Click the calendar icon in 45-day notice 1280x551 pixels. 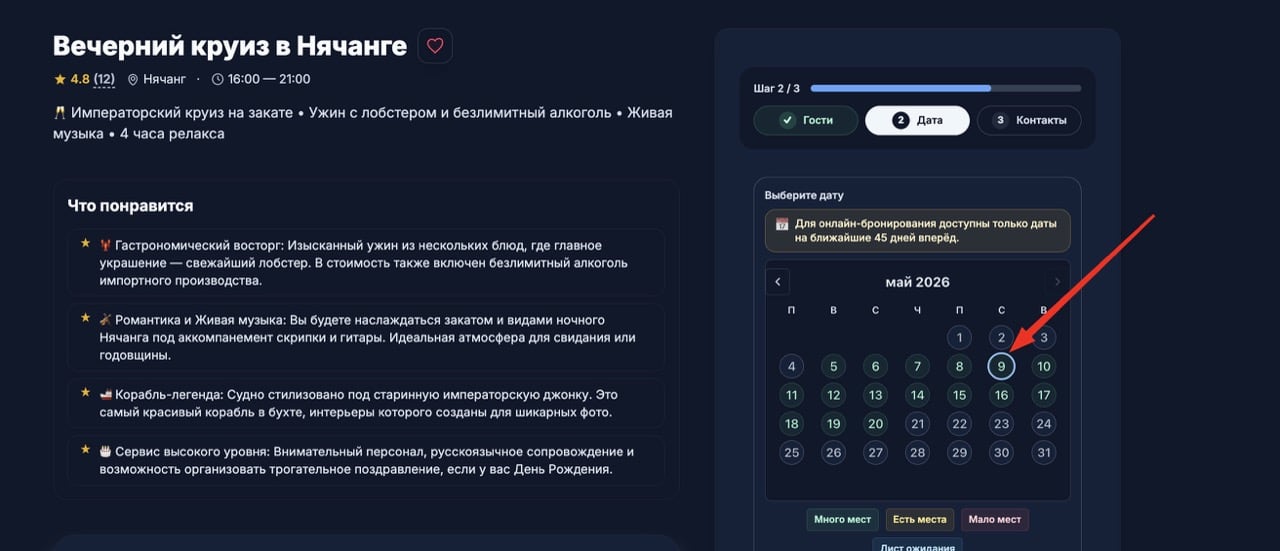pos(783,224)
